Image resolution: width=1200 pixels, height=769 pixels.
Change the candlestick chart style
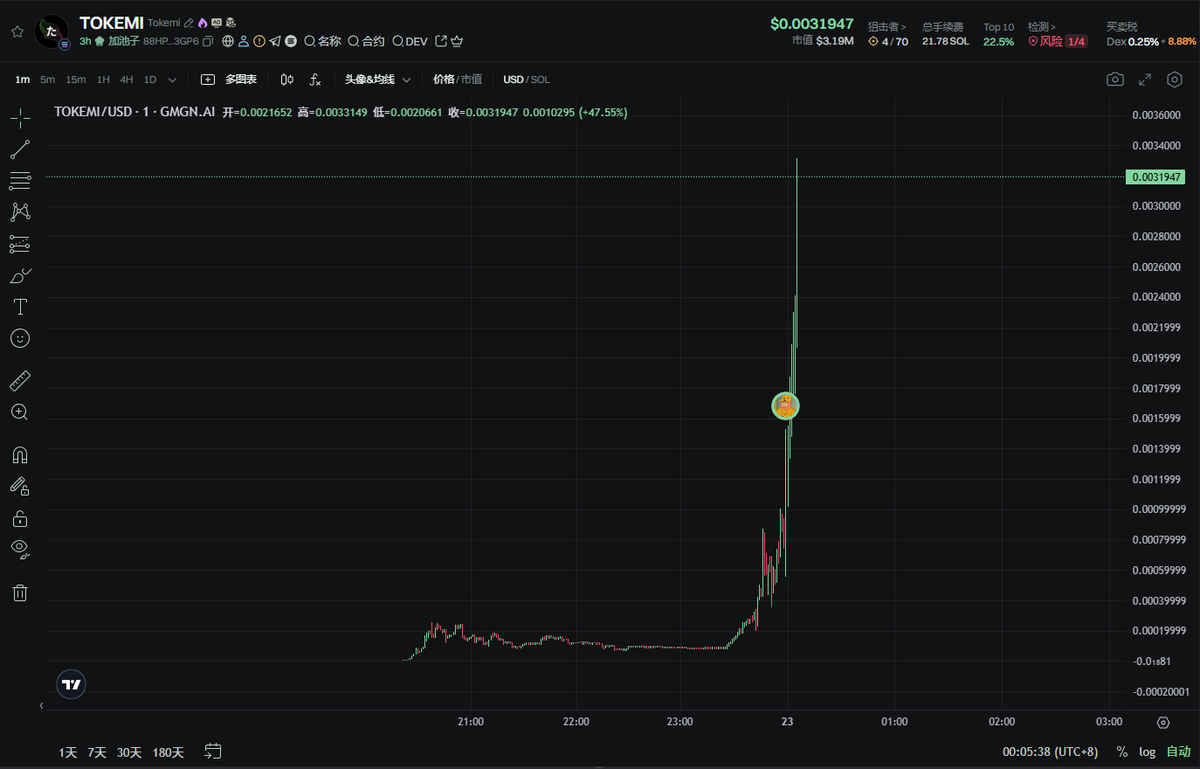[x=287, y=79]
